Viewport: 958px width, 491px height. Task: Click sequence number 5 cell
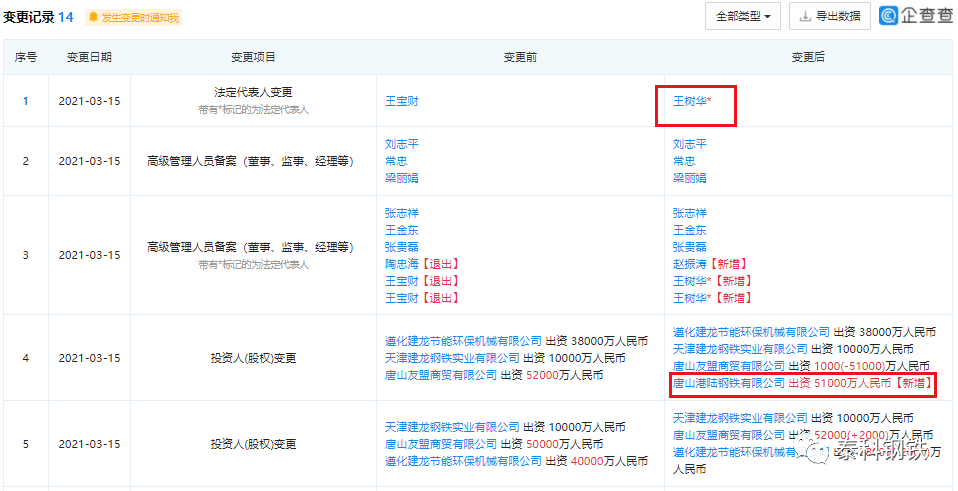click(26, 444)
